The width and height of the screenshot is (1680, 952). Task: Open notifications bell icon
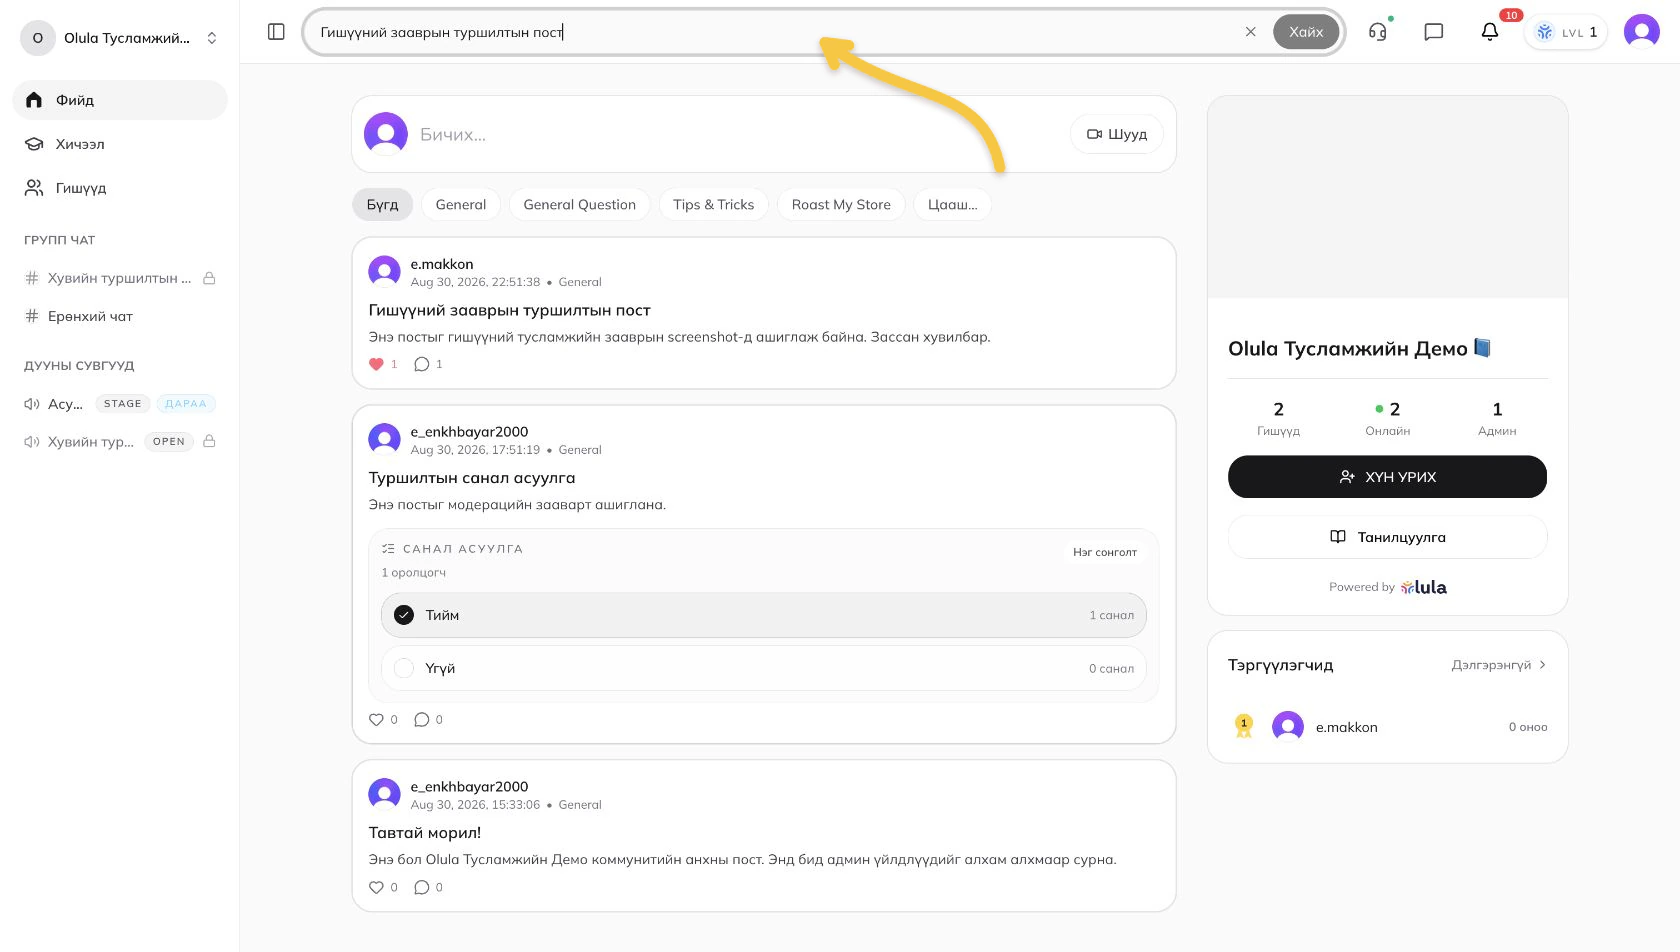pyautogui.click(x=1490, y=32)
